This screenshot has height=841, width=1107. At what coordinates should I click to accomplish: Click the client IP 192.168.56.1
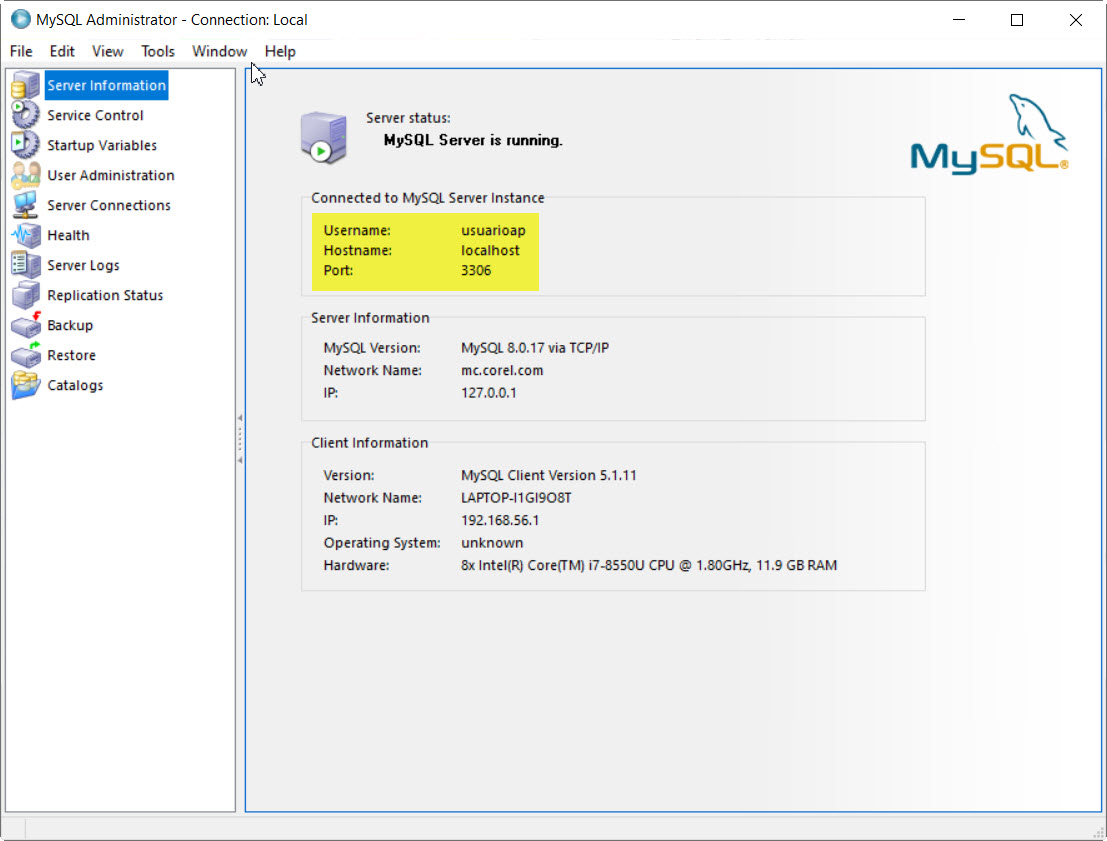click(x=500, y=520)
